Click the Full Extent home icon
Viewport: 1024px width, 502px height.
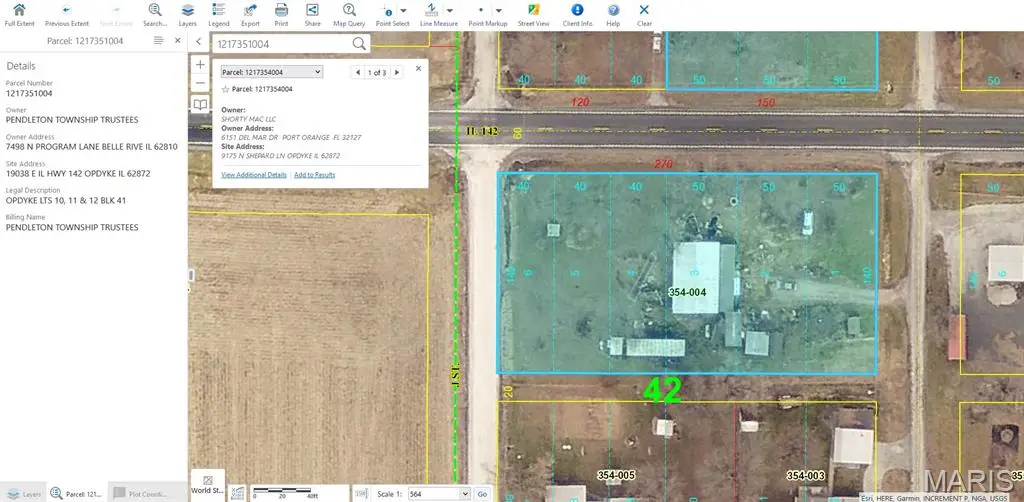(x=17, y=11)
